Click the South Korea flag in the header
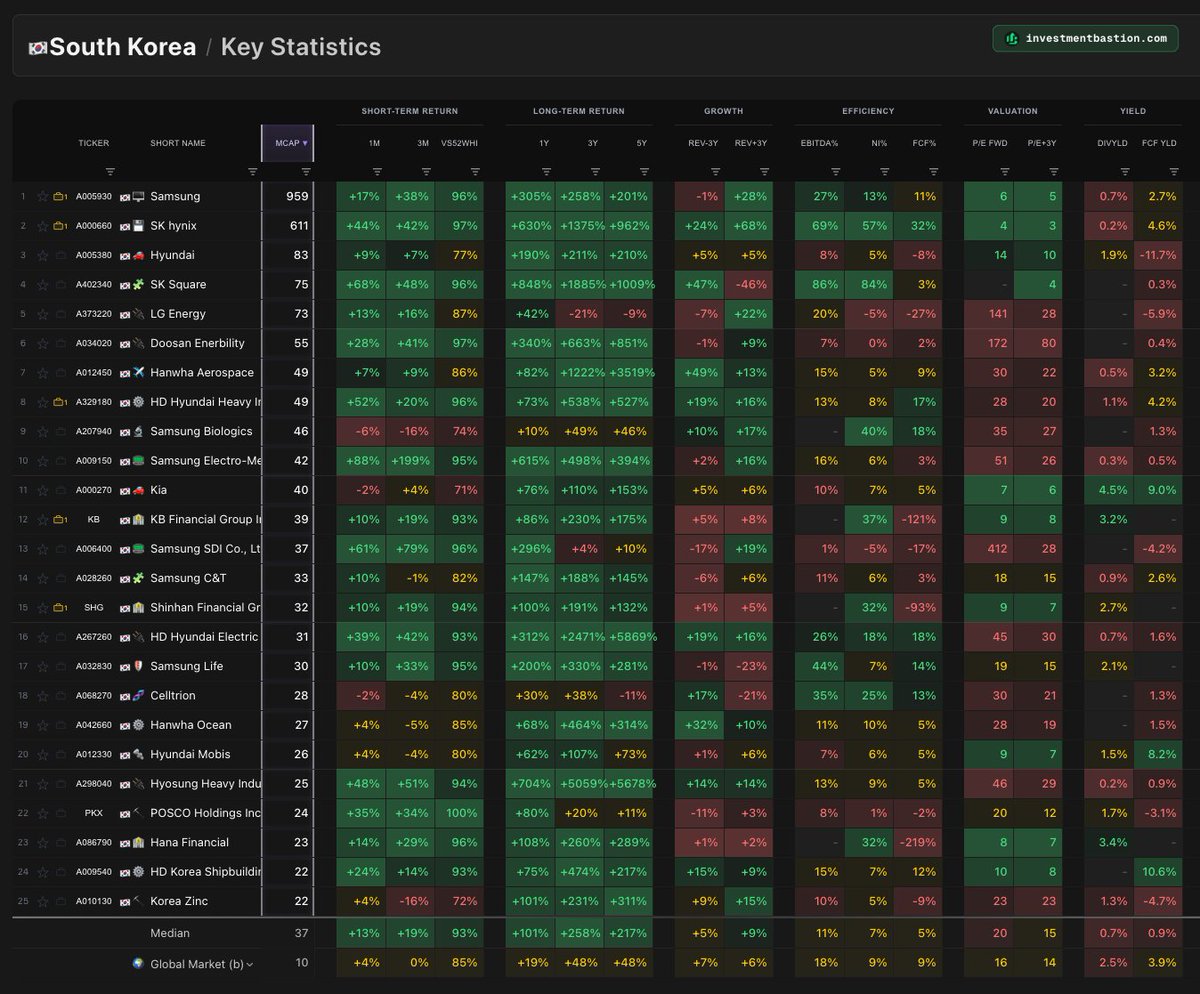 [37, 47]
